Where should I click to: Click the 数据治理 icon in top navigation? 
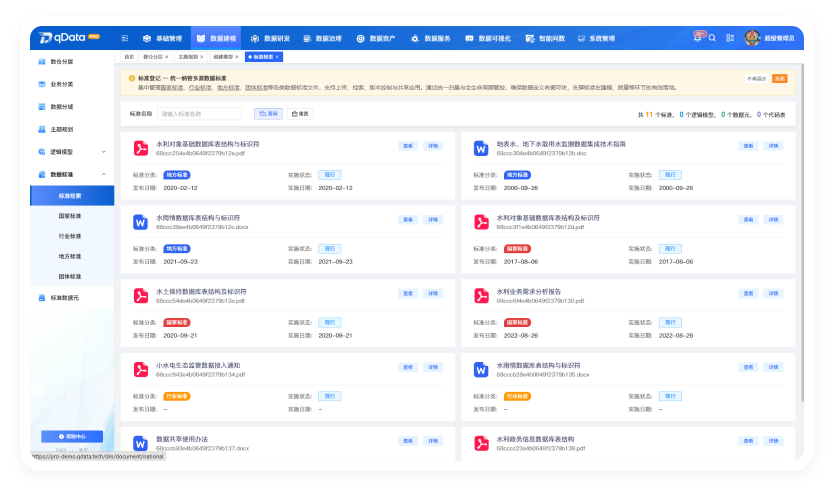point(307,38)
